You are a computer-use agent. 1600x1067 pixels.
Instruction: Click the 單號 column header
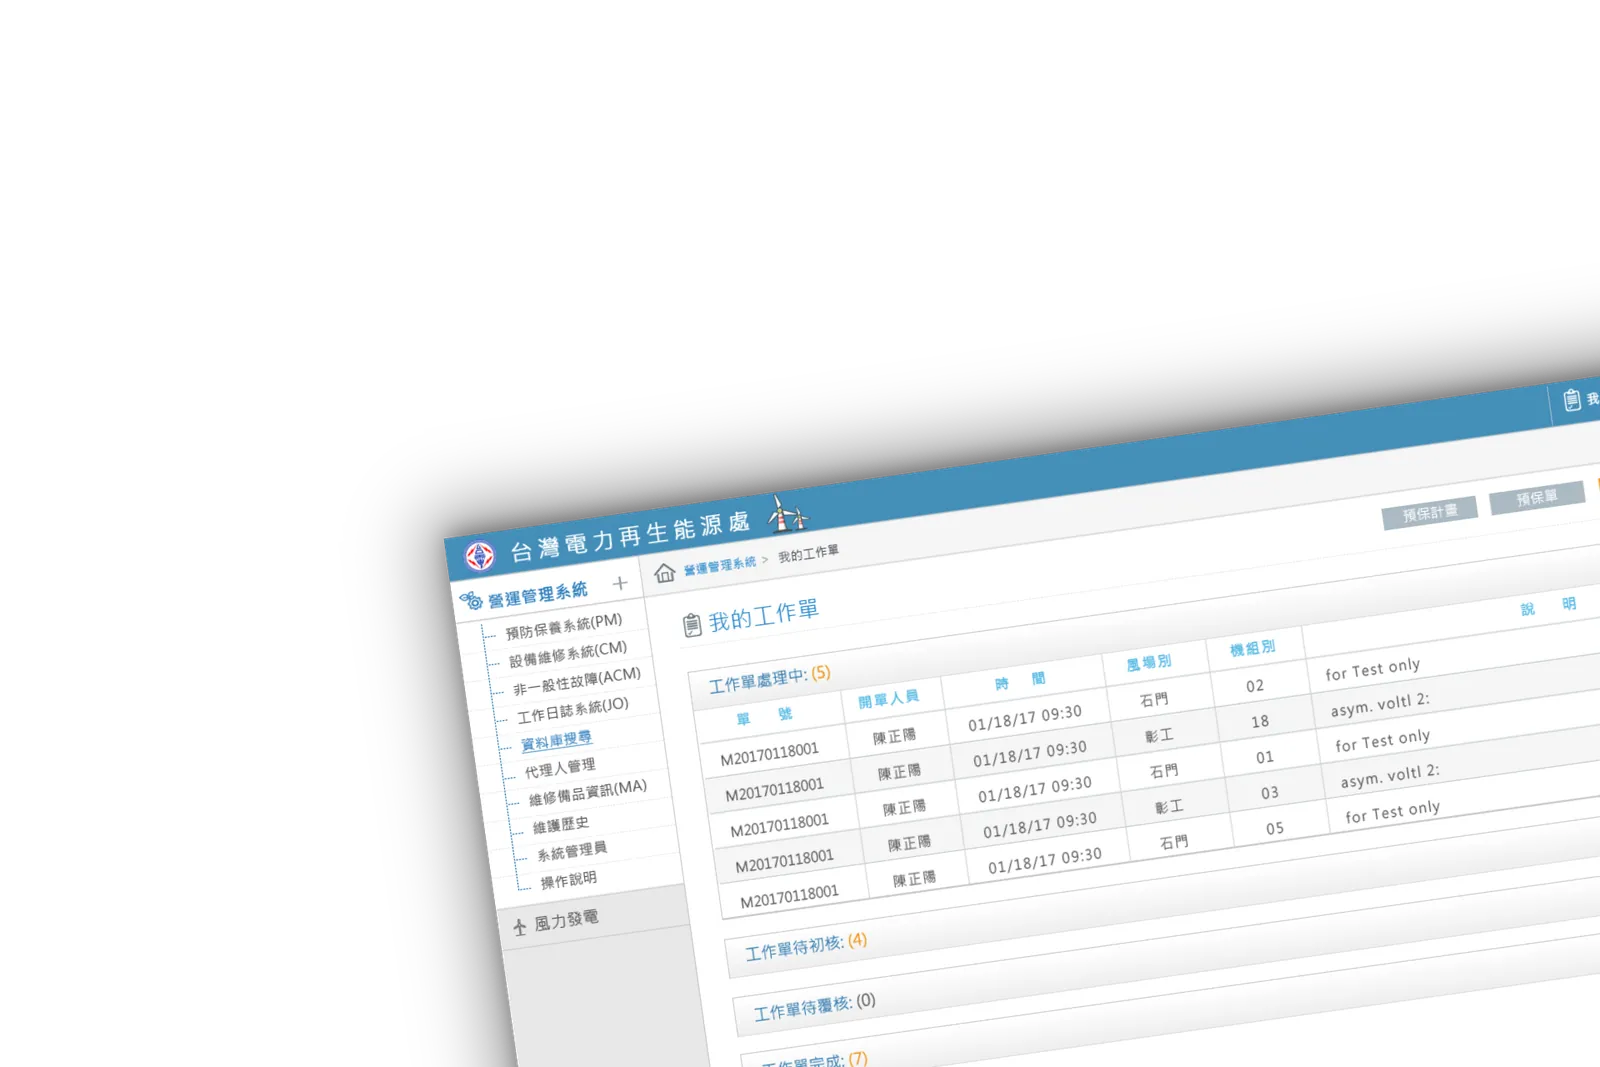tap(764, 716)
